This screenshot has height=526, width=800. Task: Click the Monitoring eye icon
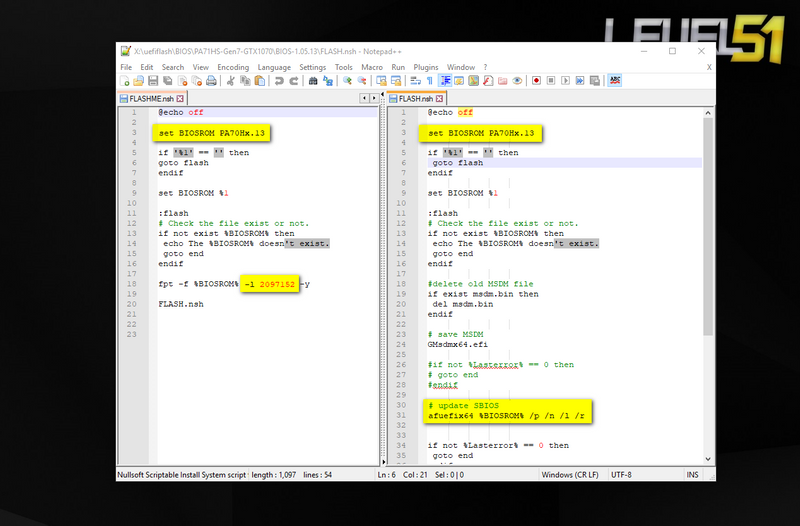517,81
